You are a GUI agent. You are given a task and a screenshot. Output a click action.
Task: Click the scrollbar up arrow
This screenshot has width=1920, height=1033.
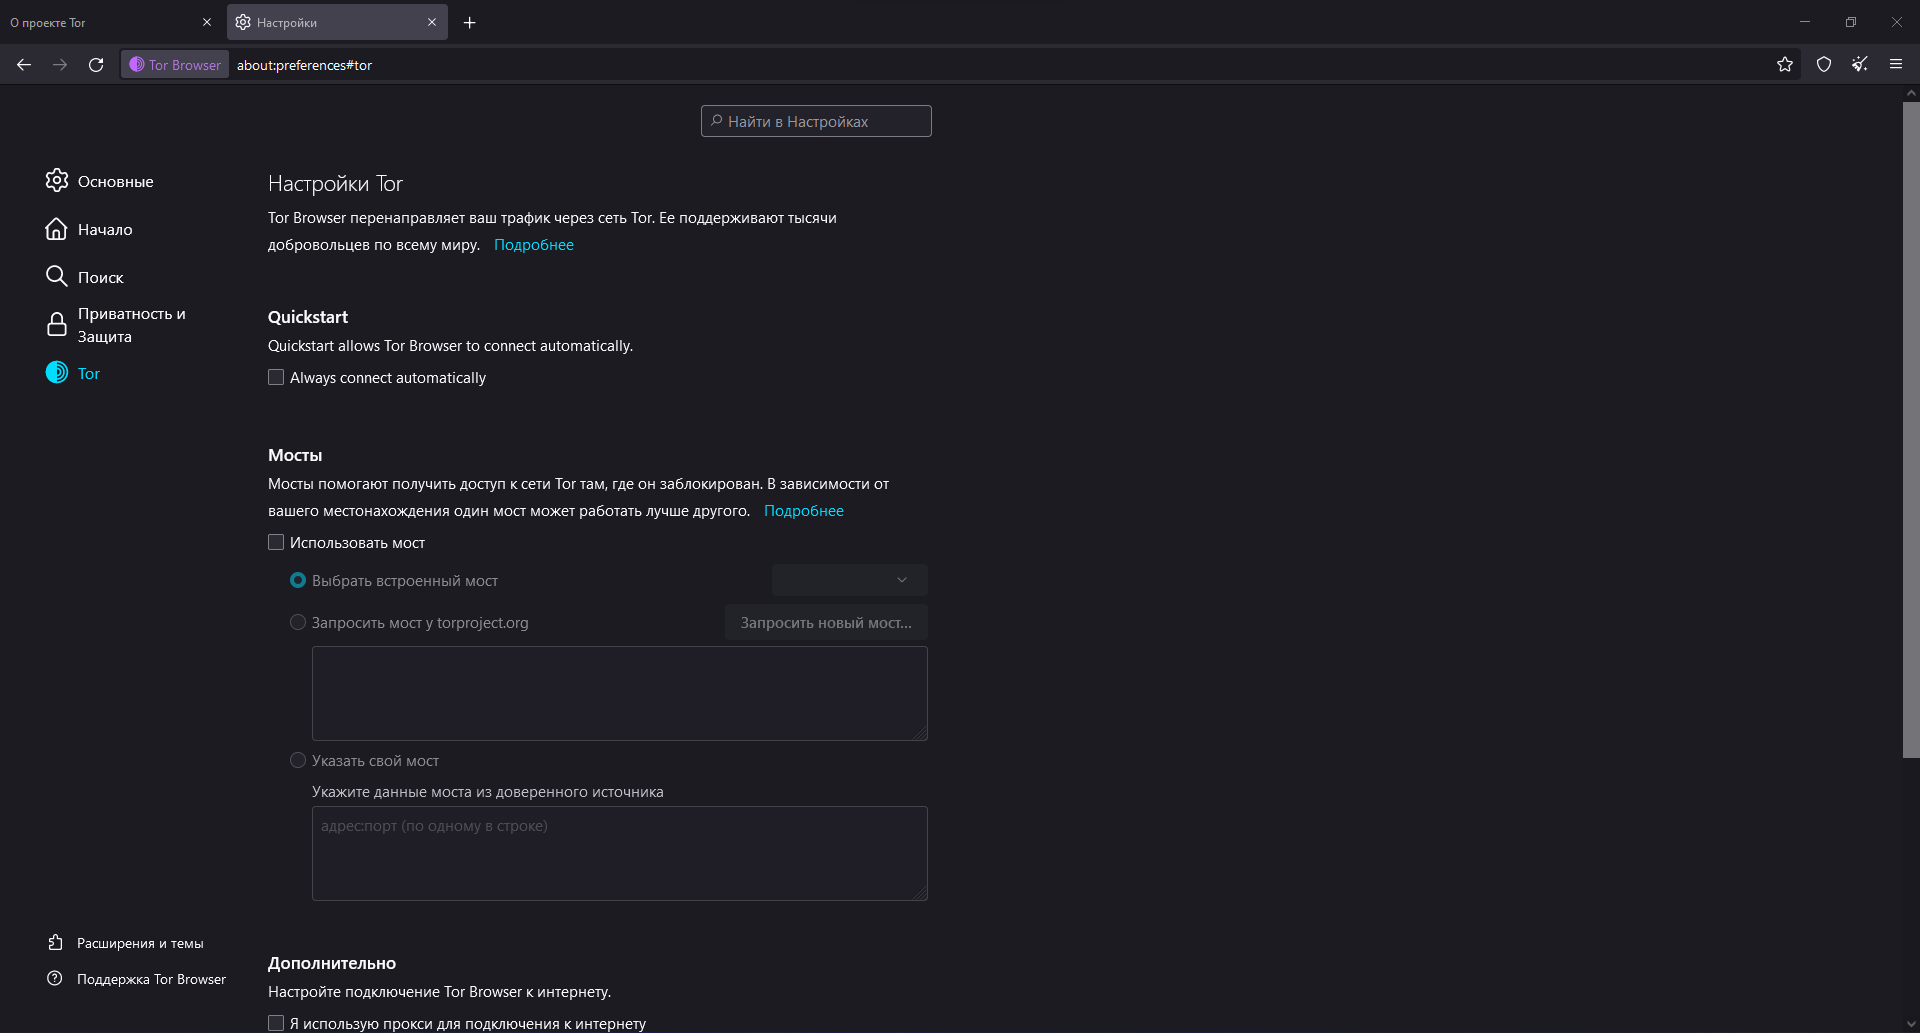1911,93
